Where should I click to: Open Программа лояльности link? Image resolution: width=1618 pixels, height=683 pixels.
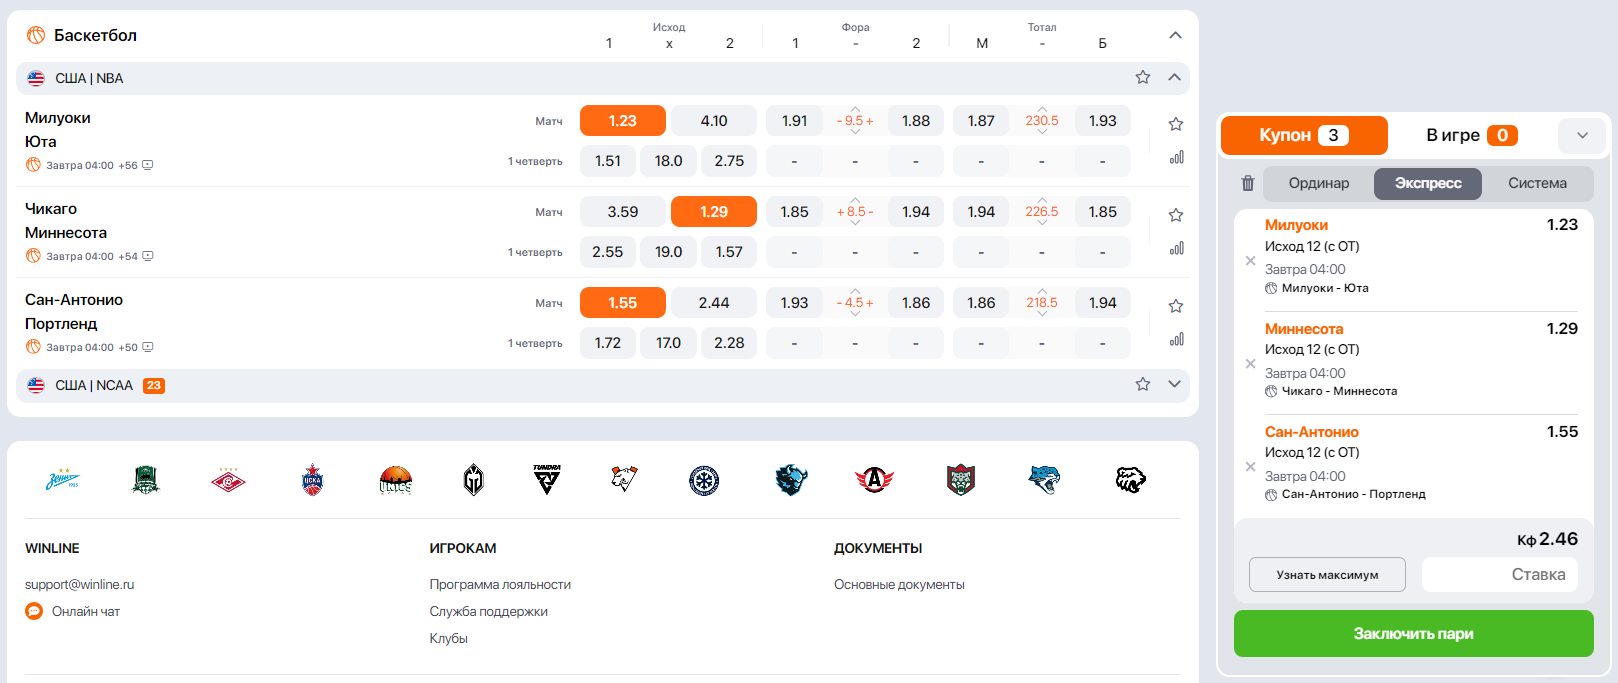(x=500, y=584)
